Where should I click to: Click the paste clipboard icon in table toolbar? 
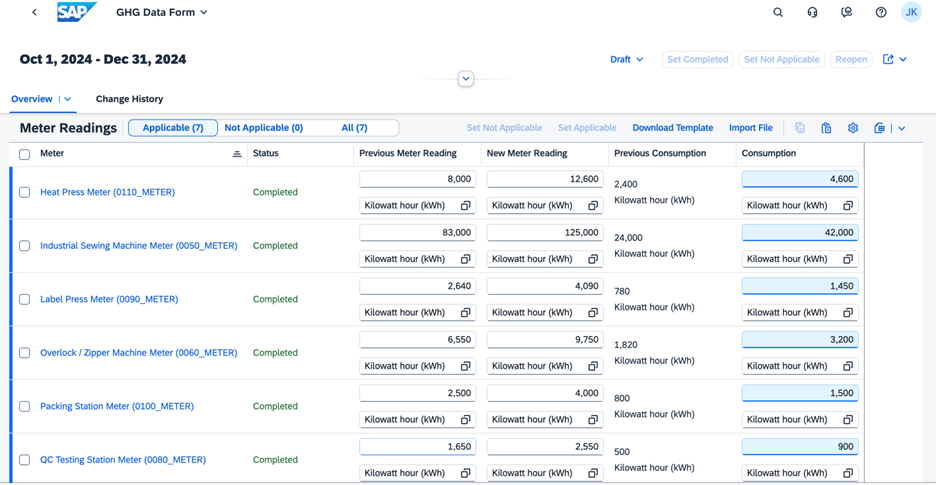(x=826, y=128)
